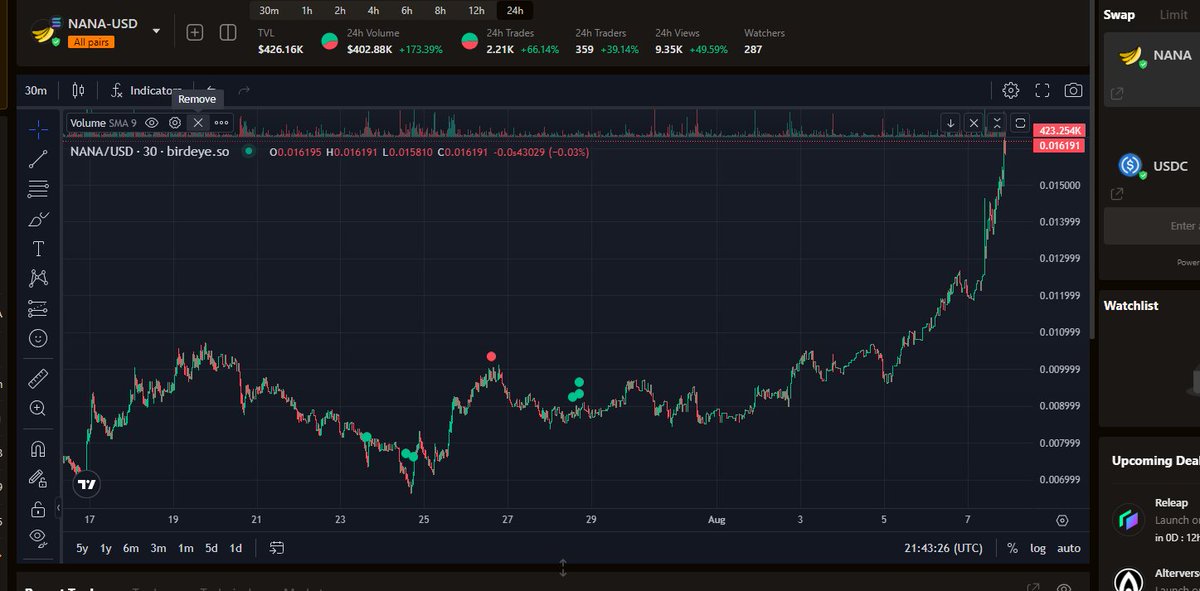Expand the Volume indicator more-options menu
The image size is (1200, 591).
[221, 122]
